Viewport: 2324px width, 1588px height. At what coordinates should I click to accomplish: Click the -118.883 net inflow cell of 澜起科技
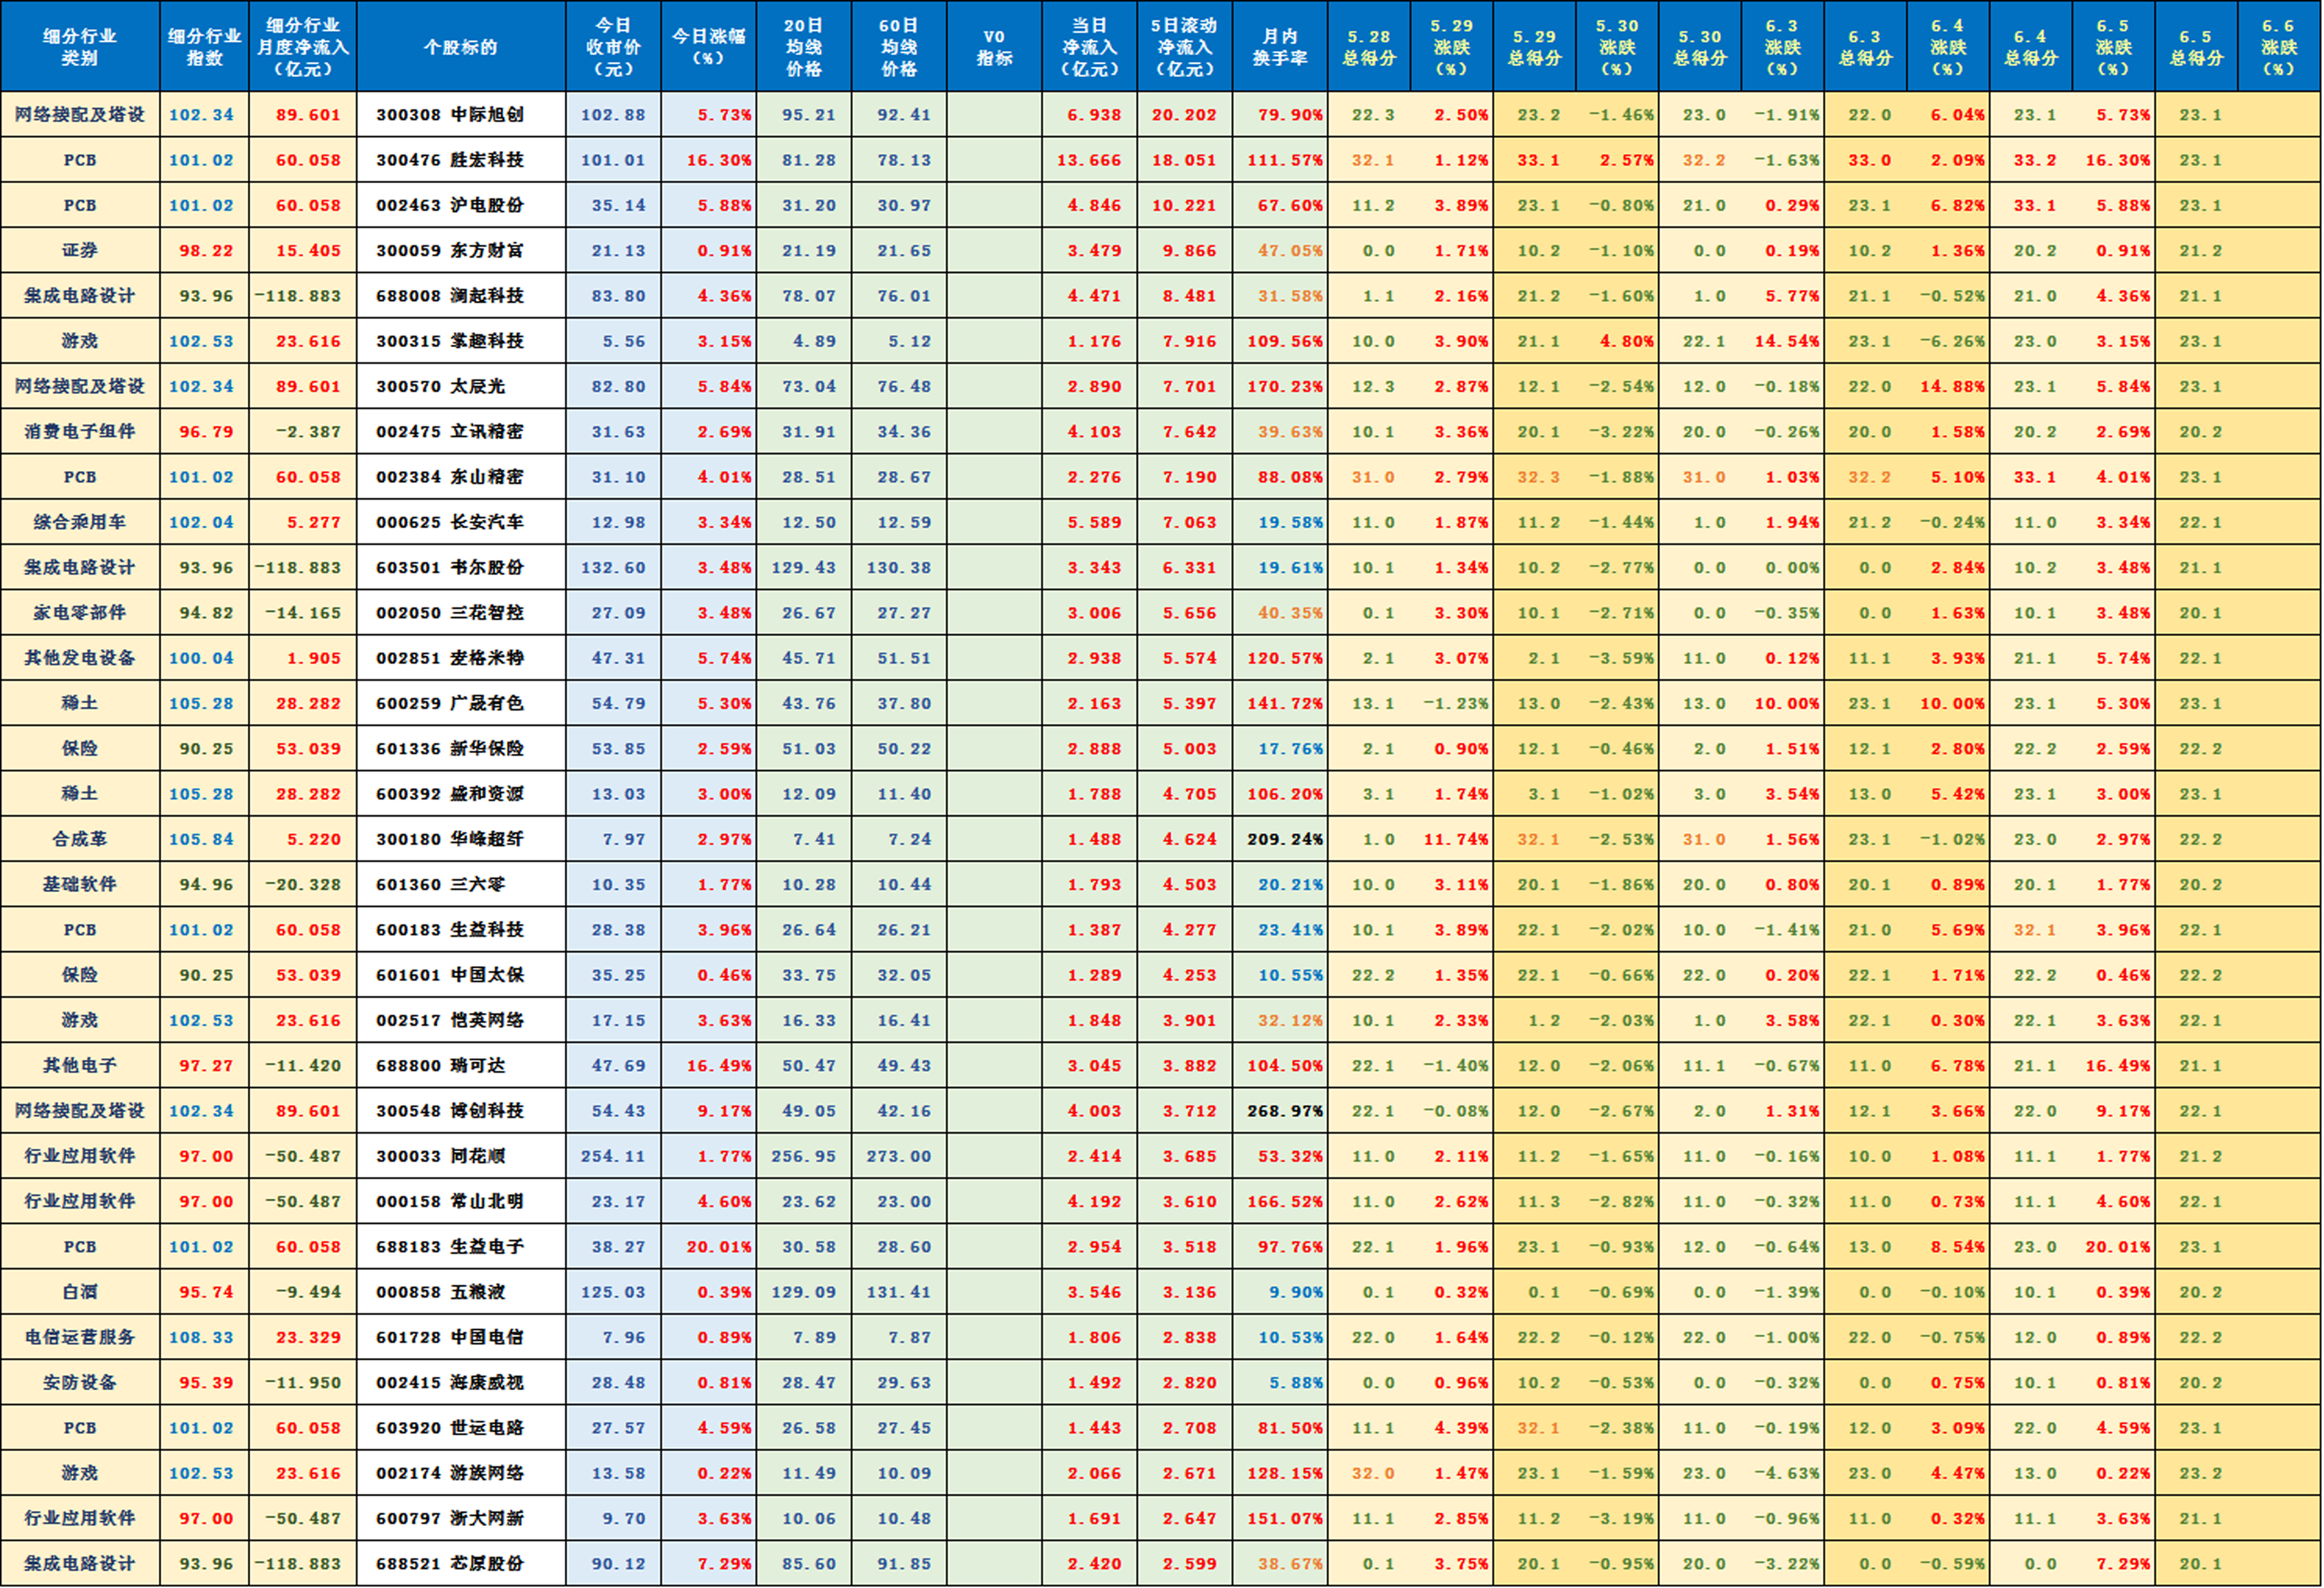303,295
